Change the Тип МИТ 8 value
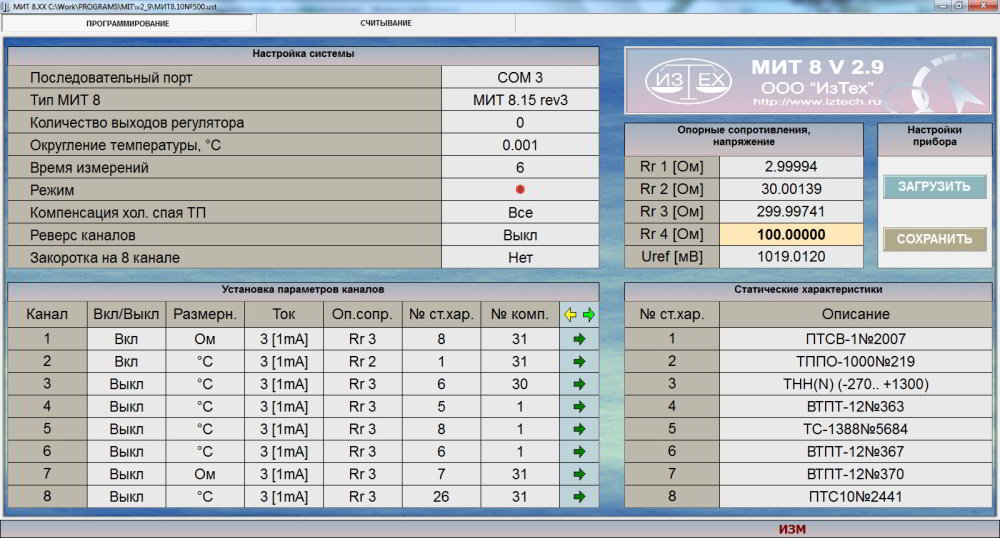 pos(520,100)
